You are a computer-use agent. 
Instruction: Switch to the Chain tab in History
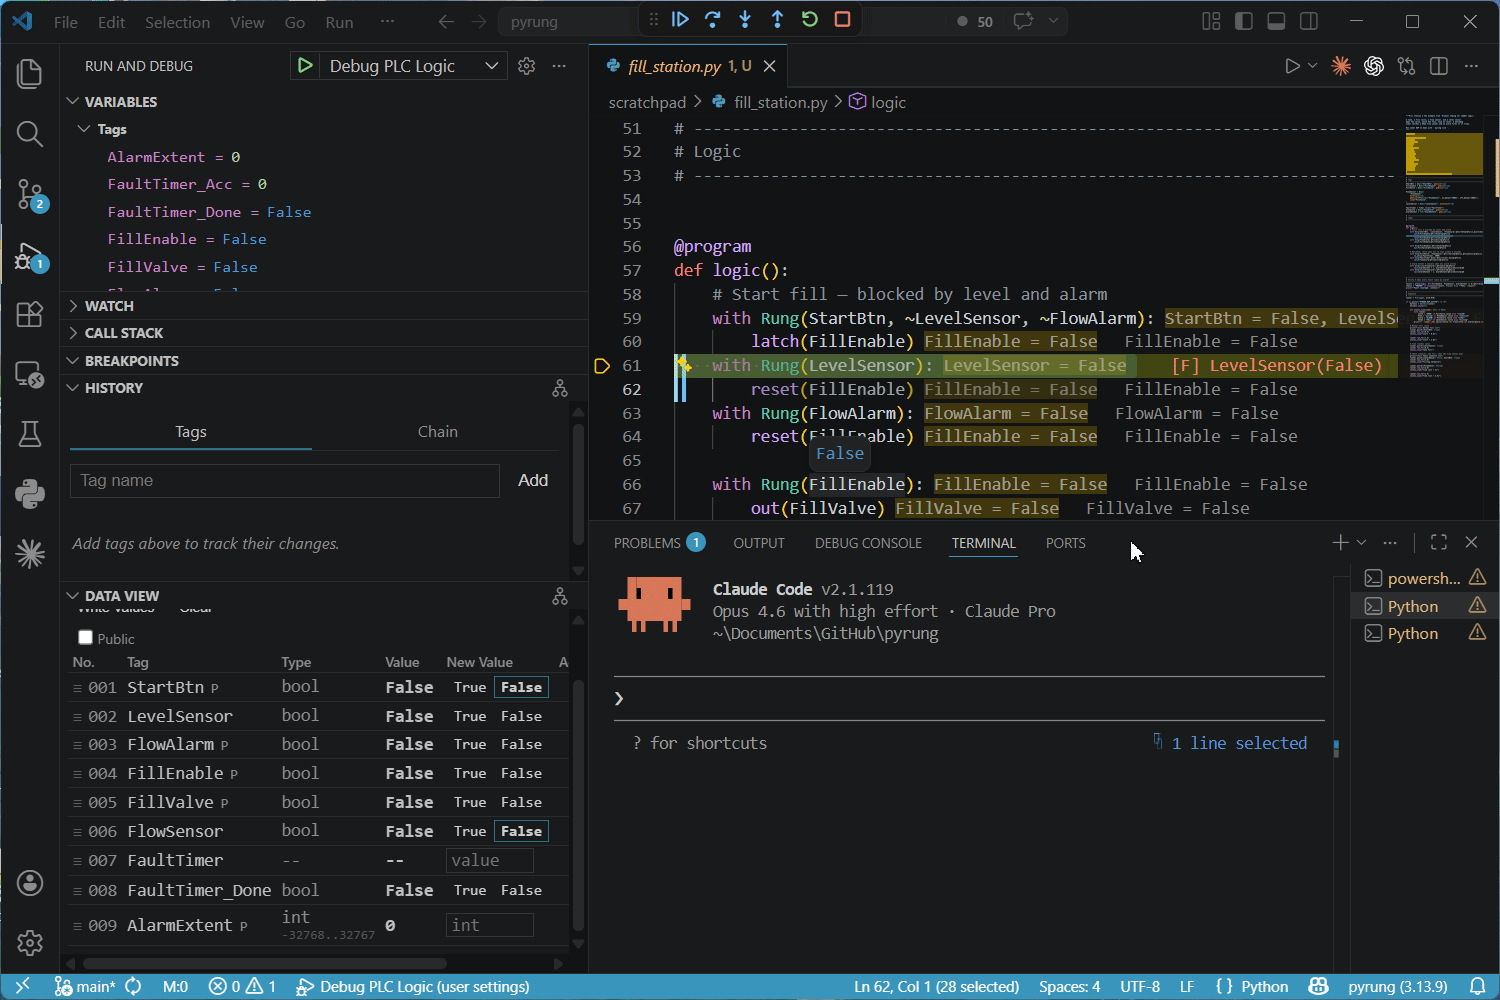(x=437, y=432)
